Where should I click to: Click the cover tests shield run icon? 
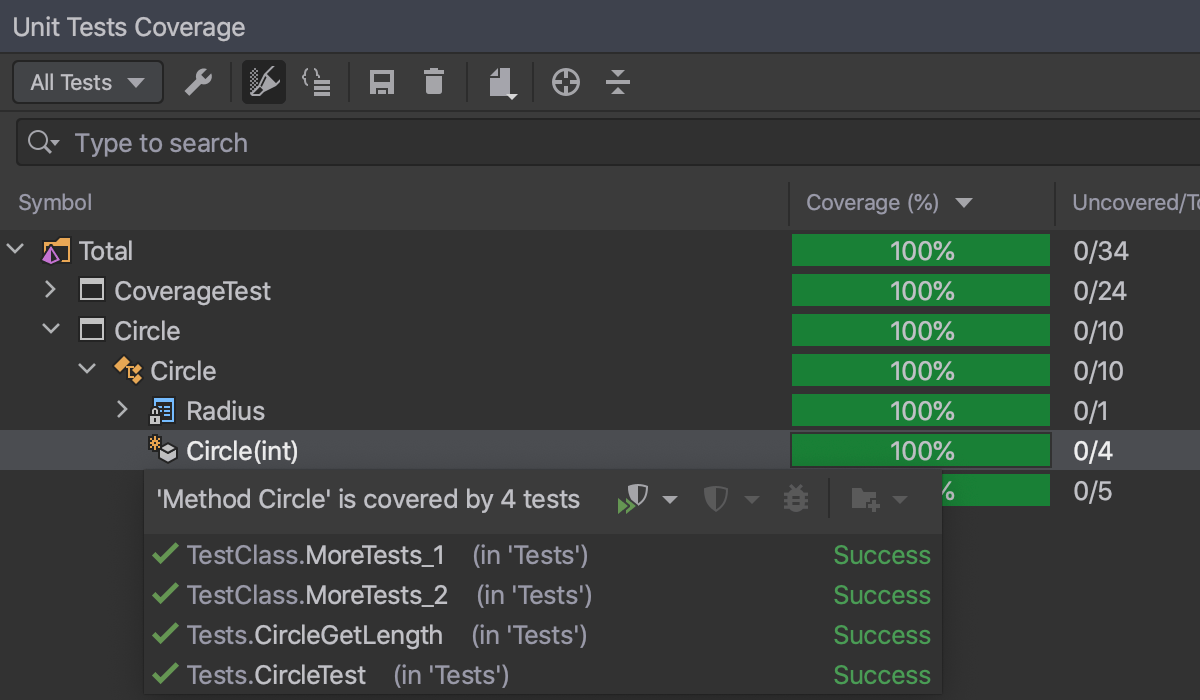coord(634,498)
